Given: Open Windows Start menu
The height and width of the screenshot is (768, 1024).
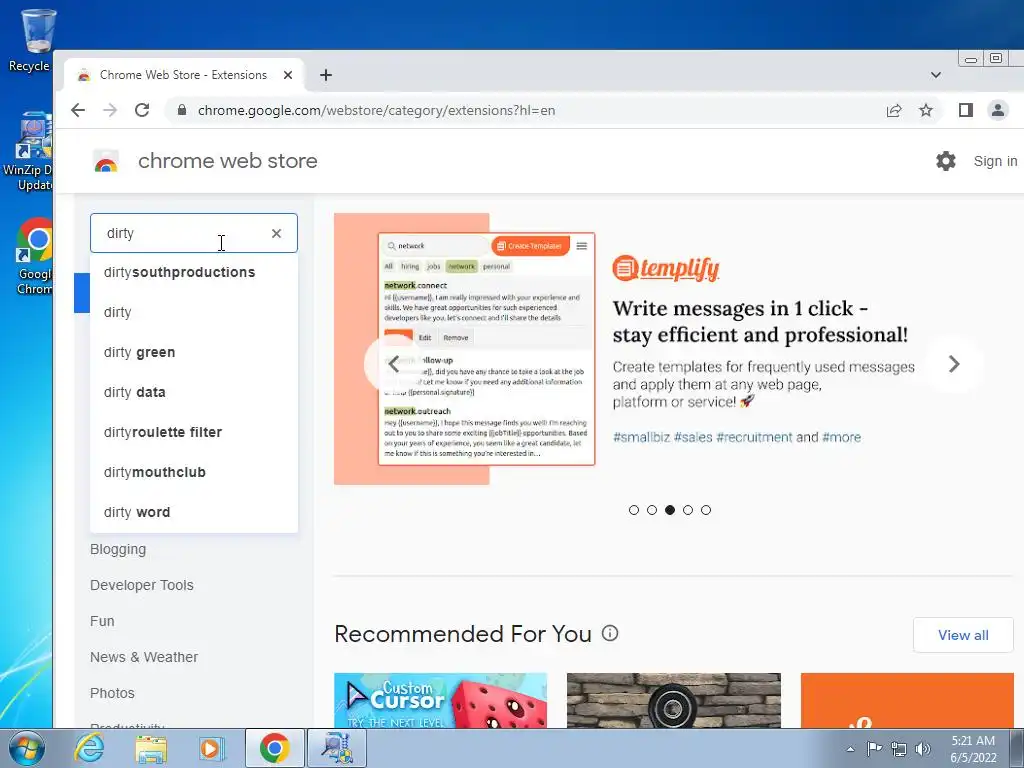Looking at the screenshot, I should pyautogui.click(x=26, y=748).
